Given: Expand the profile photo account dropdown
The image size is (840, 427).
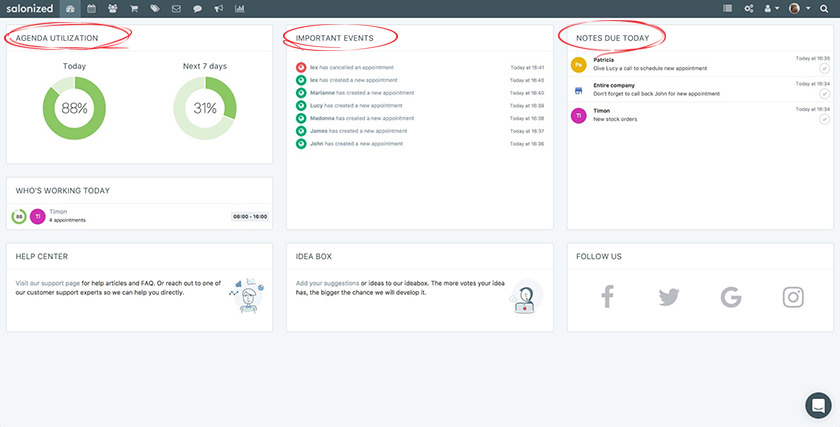Looking at the screenshot, I should click(x=800, y=9).
